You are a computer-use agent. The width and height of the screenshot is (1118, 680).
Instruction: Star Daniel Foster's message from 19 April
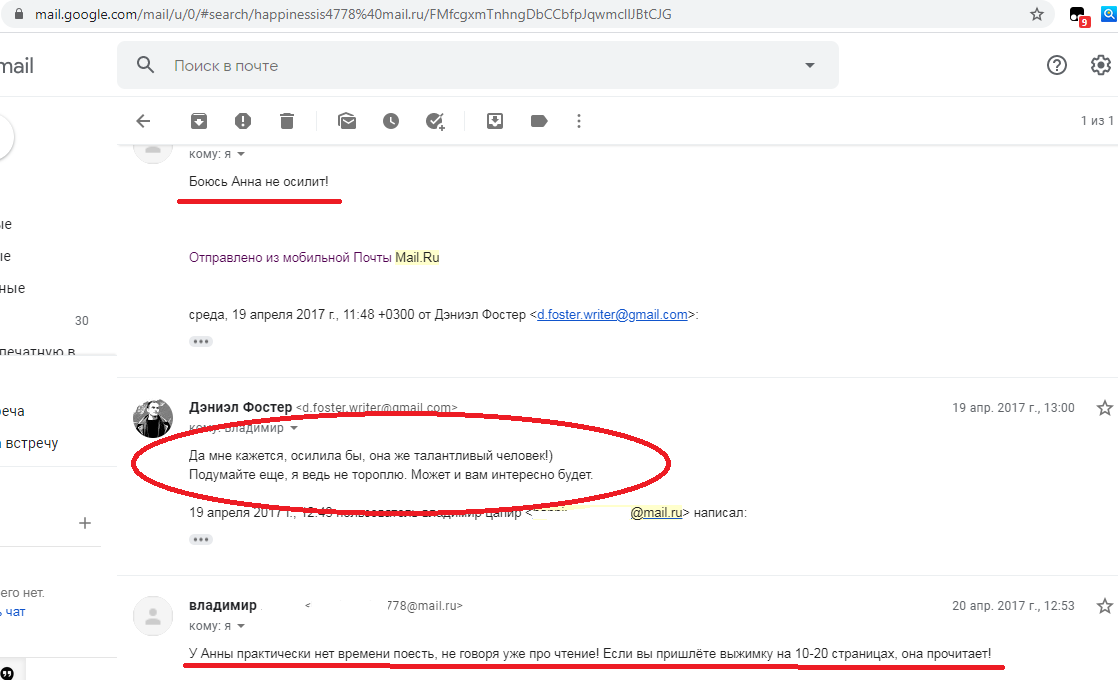1104,408
